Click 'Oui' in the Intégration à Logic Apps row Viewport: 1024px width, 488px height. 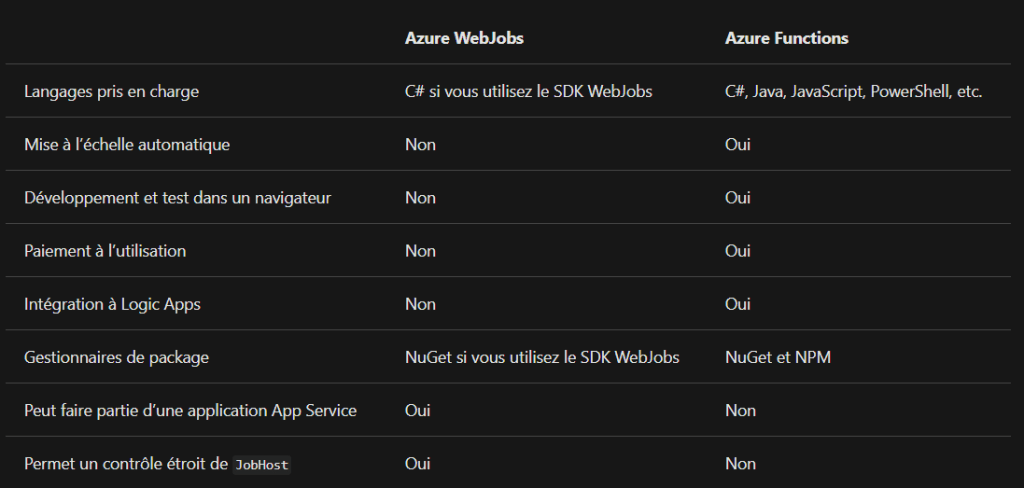(737, 304)
